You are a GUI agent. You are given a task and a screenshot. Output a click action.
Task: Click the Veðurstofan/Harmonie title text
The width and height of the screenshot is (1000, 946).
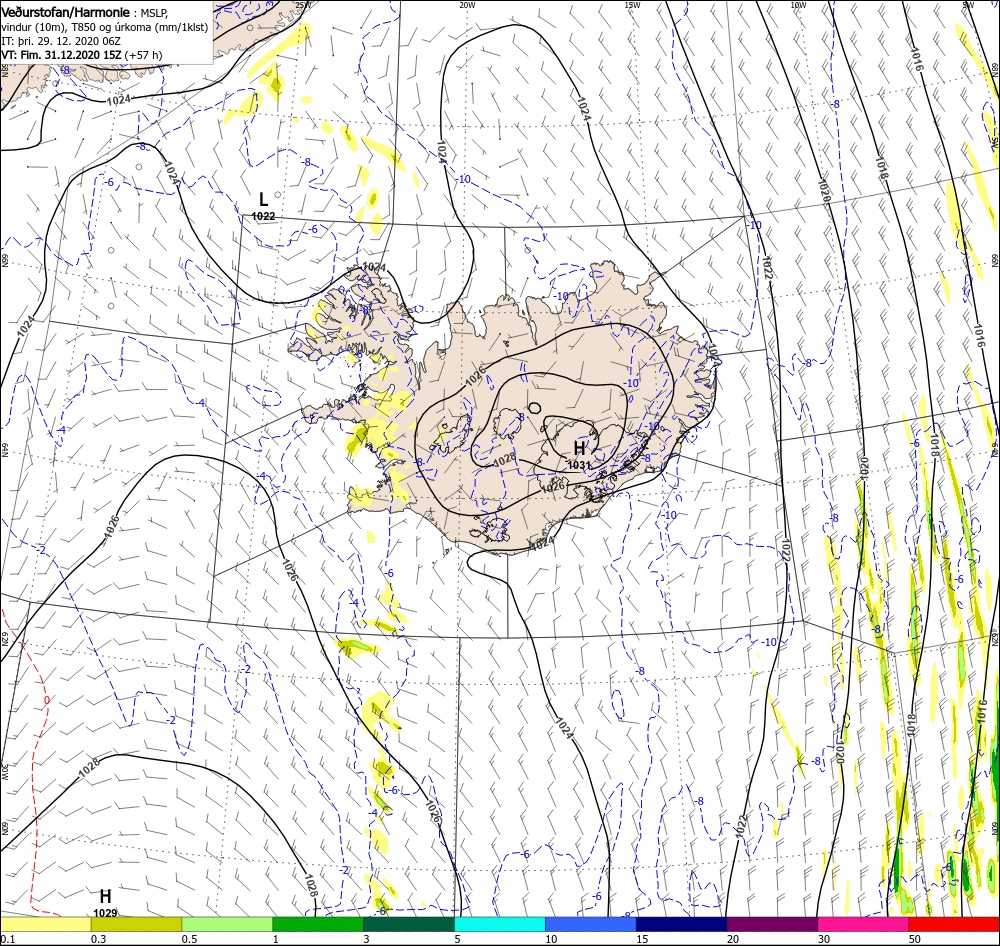click(66, 12)
